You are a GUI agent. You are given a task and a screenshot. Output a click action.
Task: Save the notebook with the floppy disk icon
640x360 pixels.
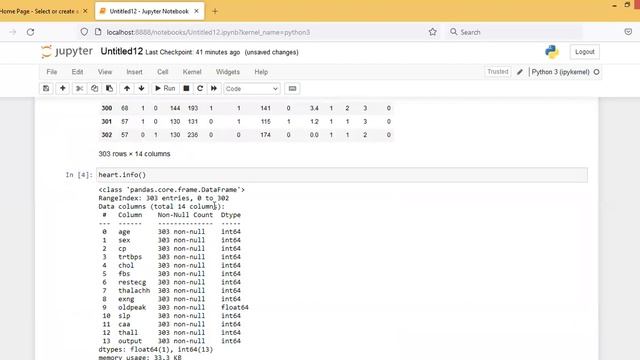[x=46, y=89]
